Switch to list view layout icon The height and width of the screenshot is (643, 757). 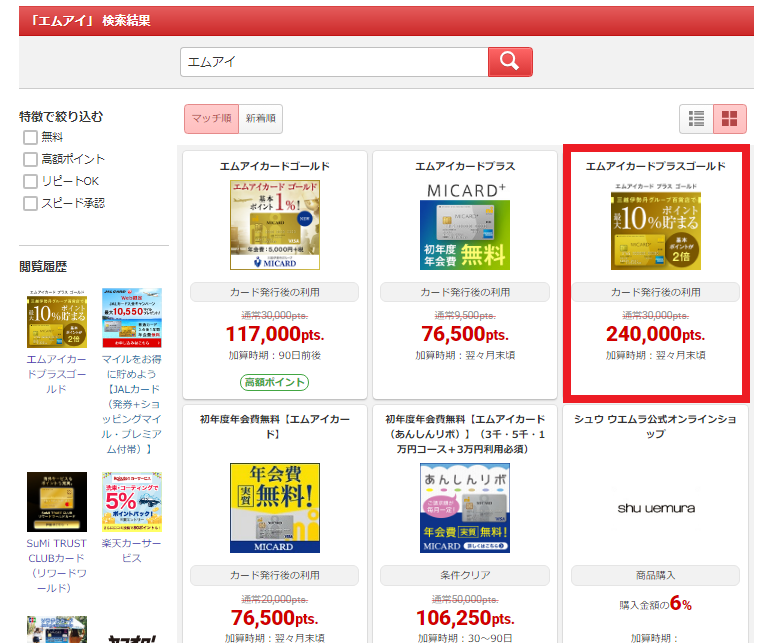(696, 118)
